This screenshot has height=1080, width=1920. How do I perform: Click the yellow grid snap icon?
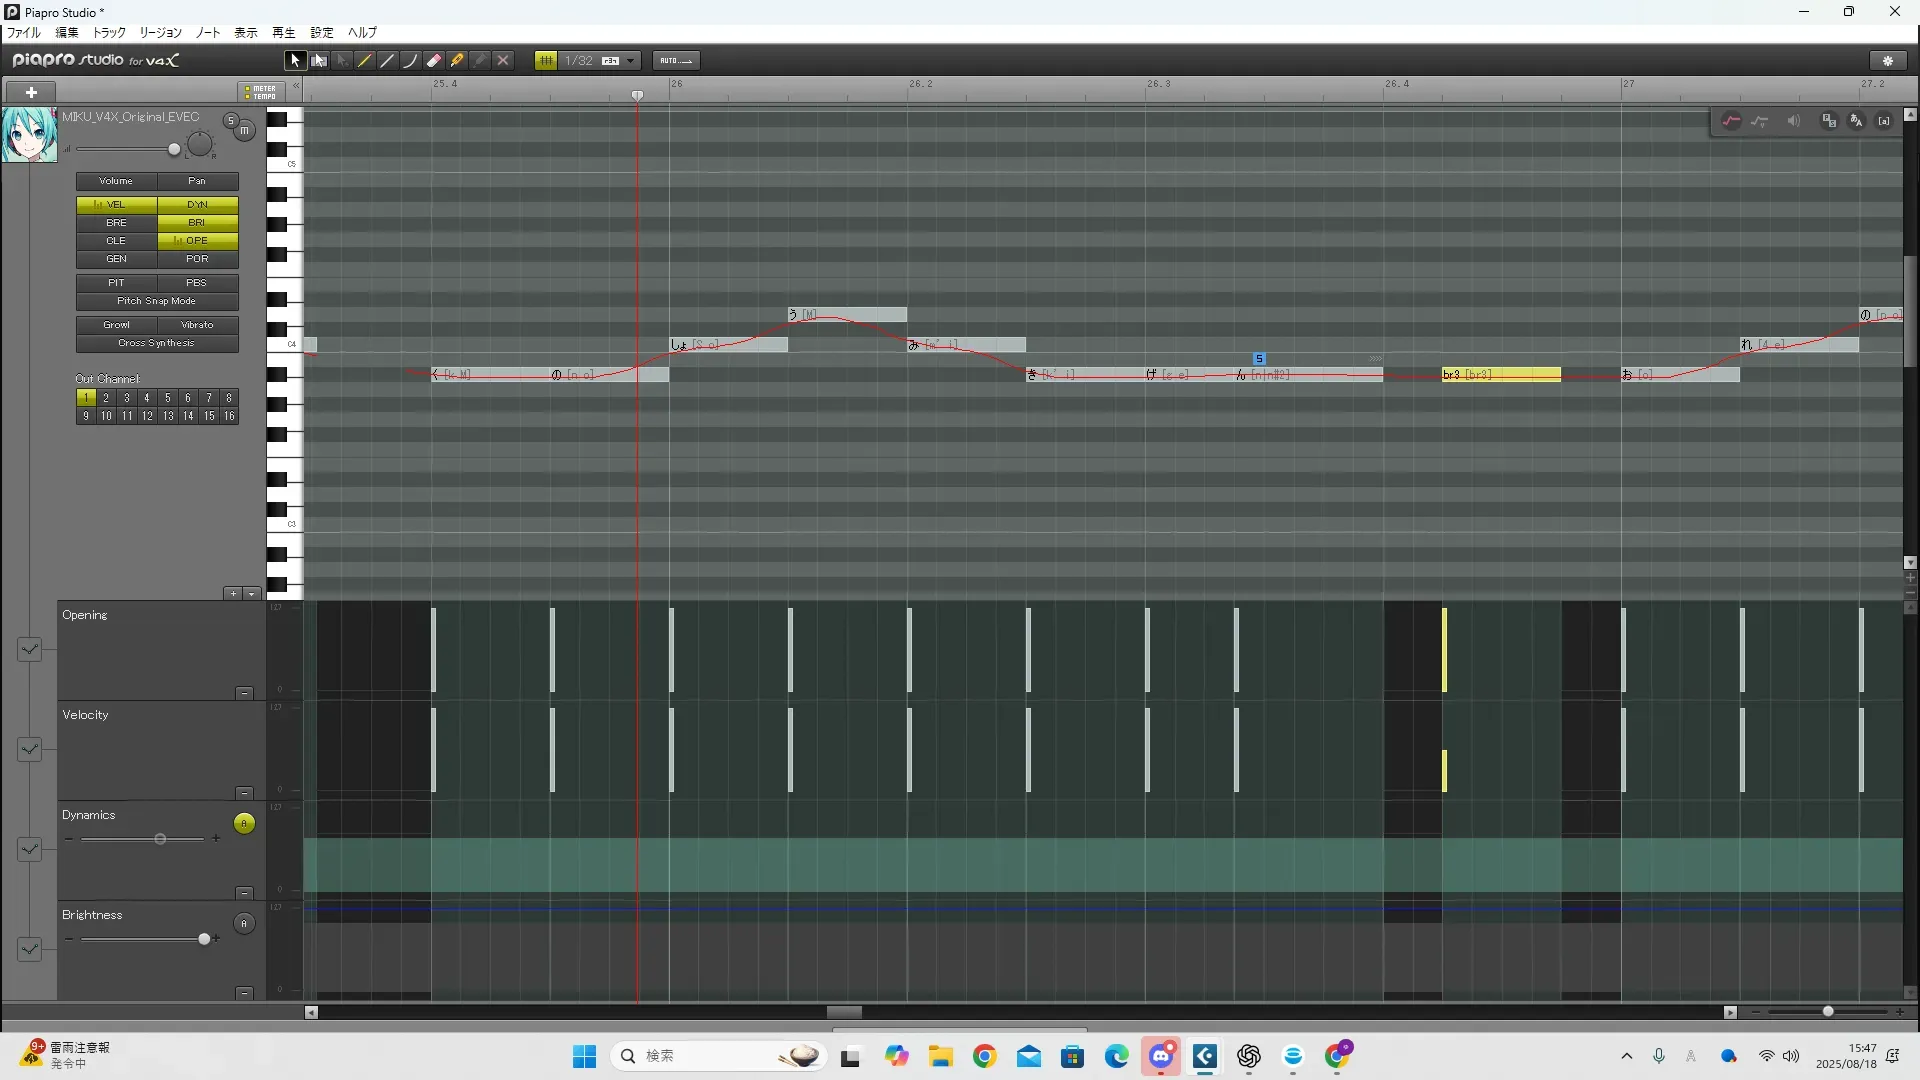(546, 61)
